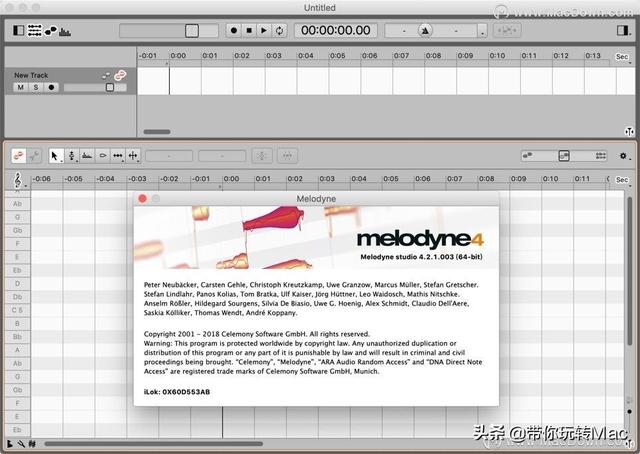Adjust the New Track volume fader
Viewport: 640px width, 454px height.
coord(95,87)
